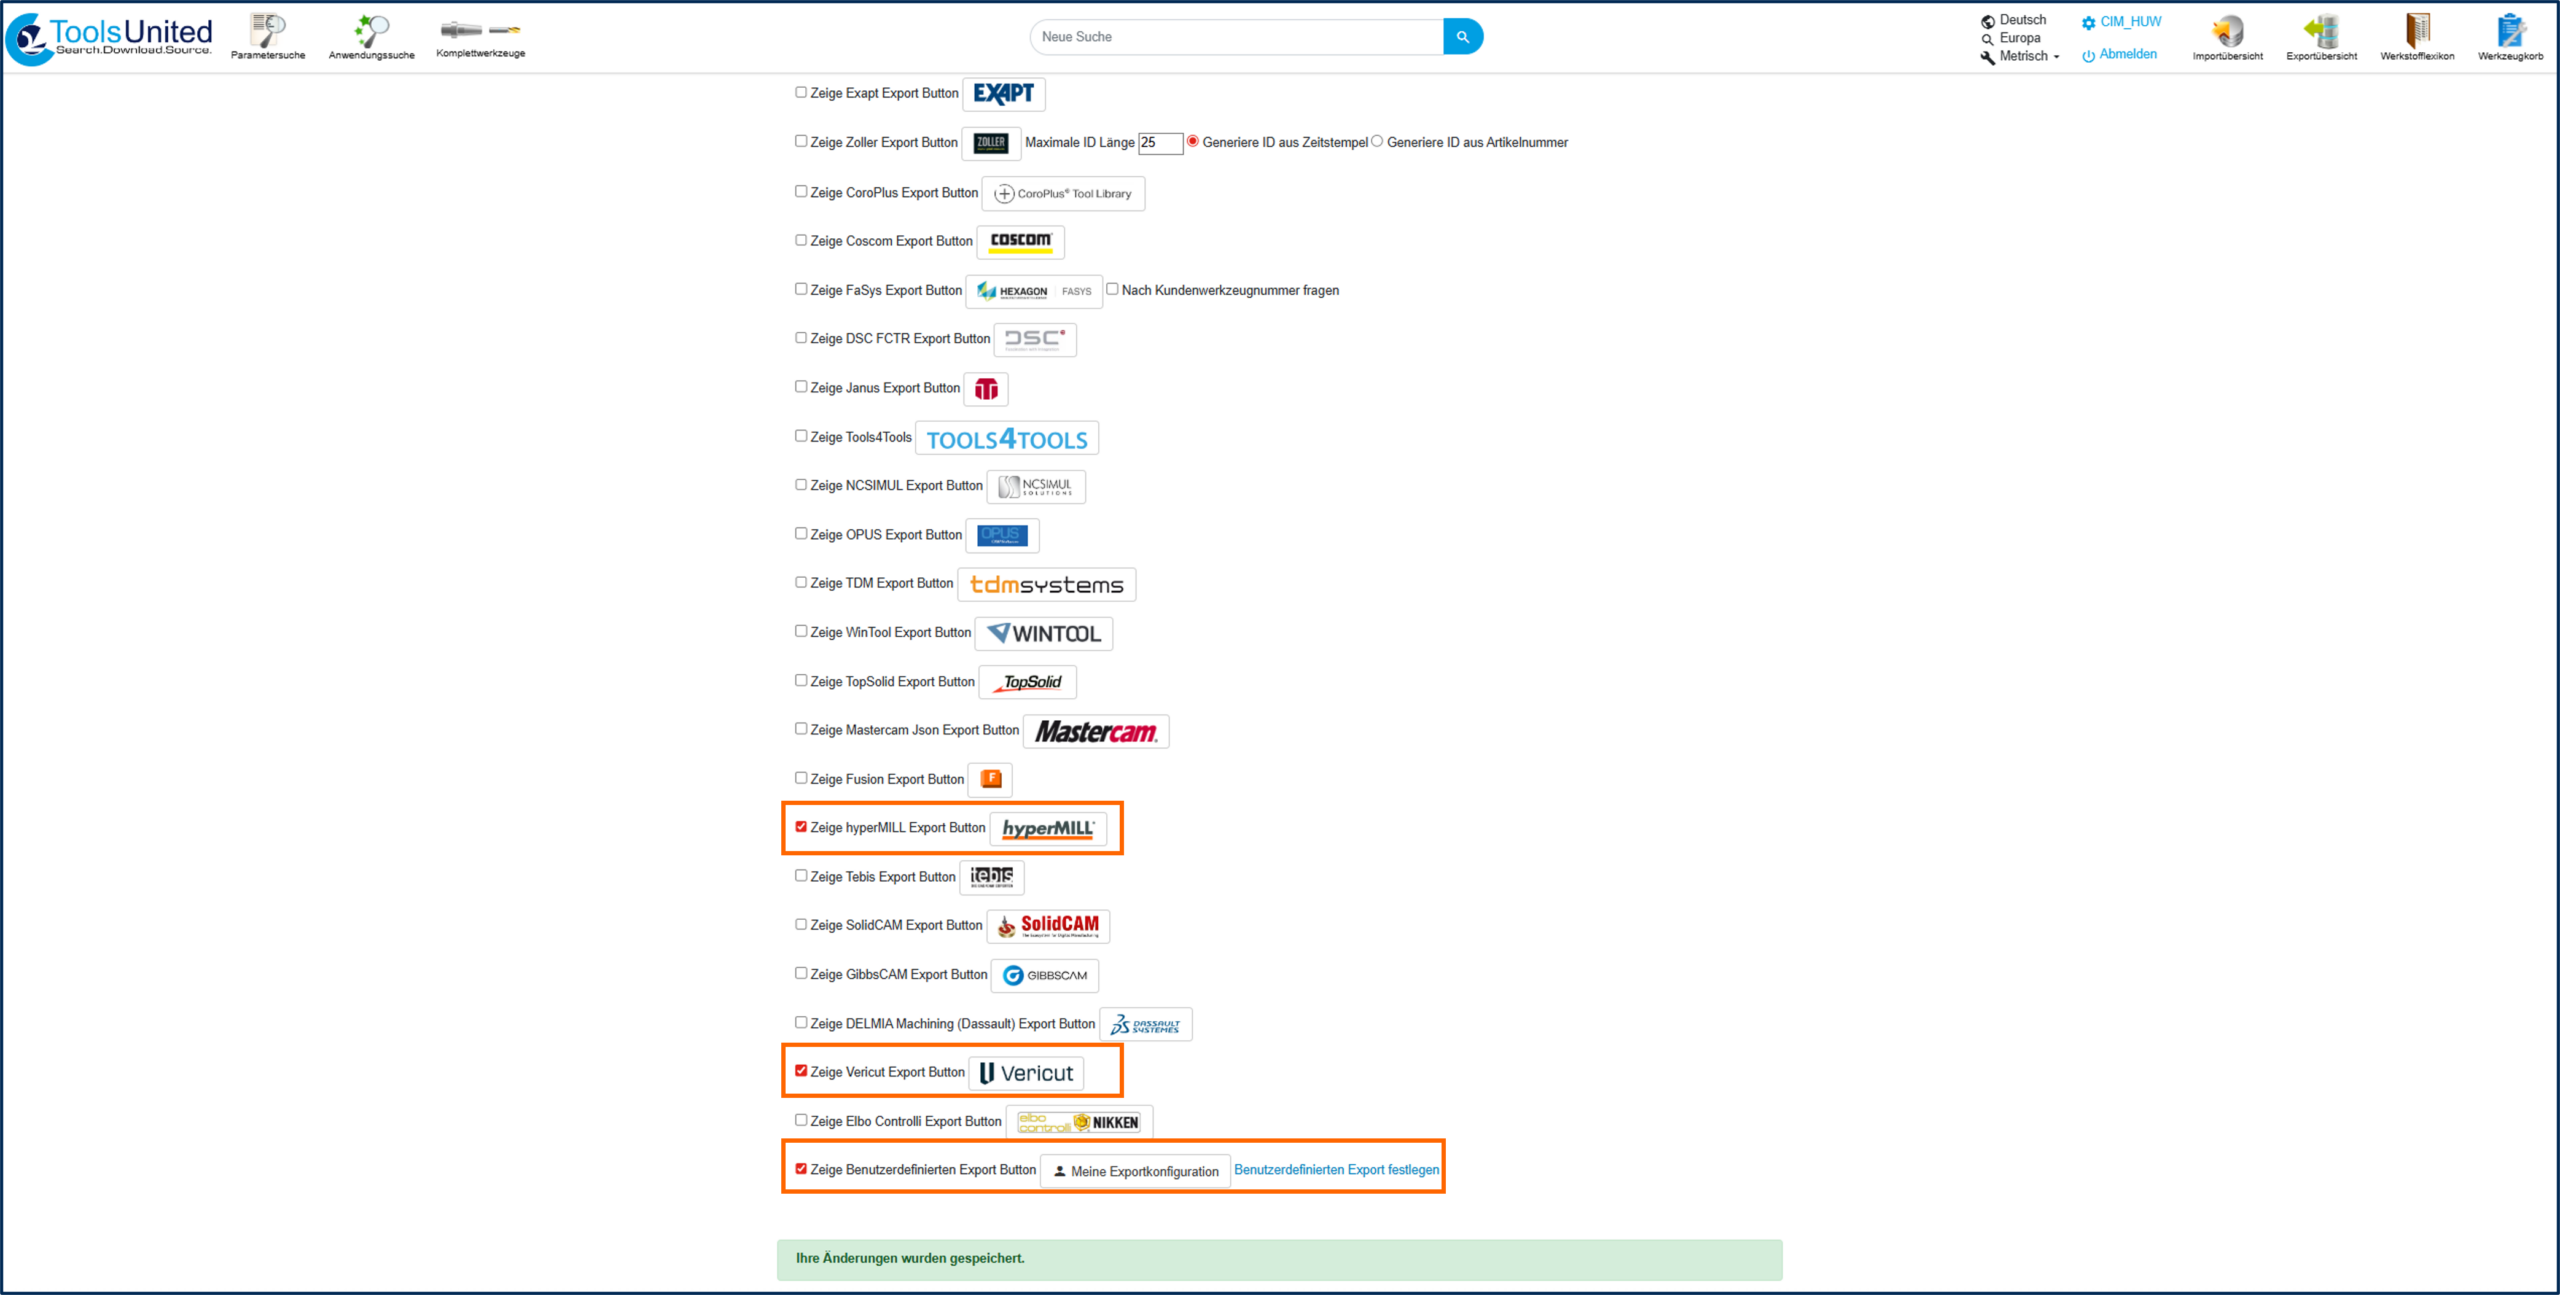The image size is (2560, 1295).
Task: Click the TOOLS4TOOLS logo button
Action: (x=1007, y=439)
